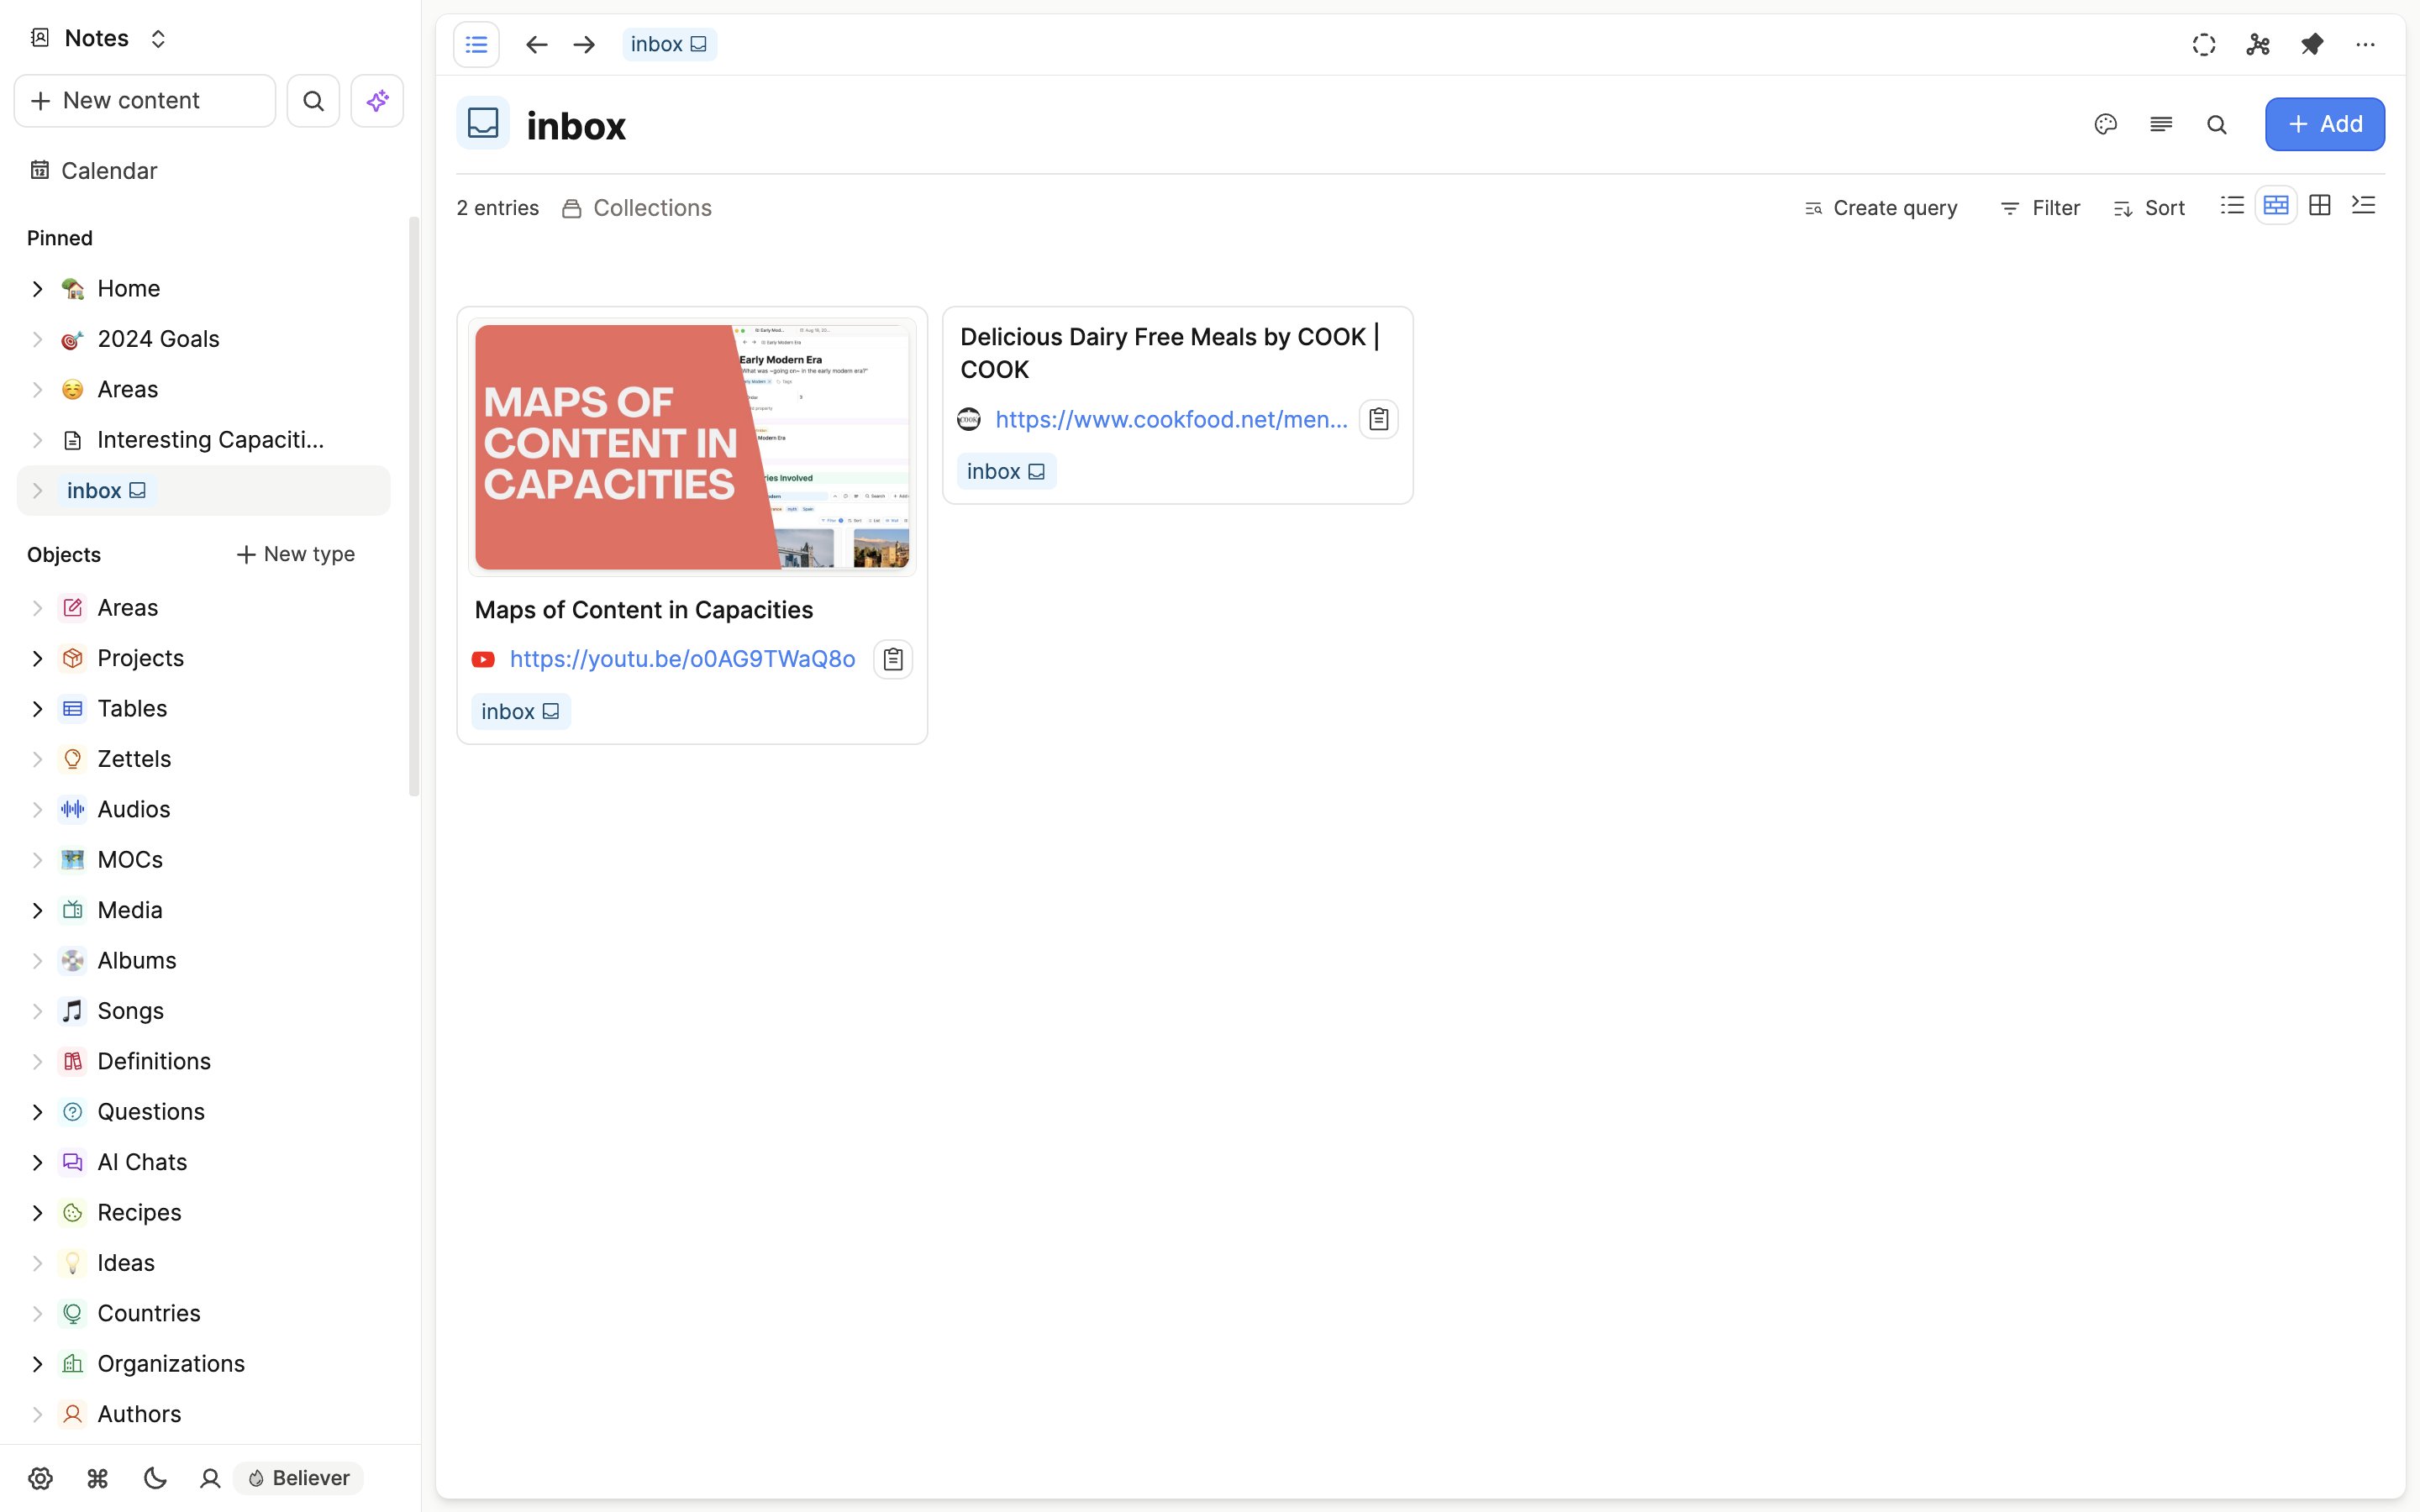Open the Songs object type
This screenshot has width=2420, height=1512.
130,1011
